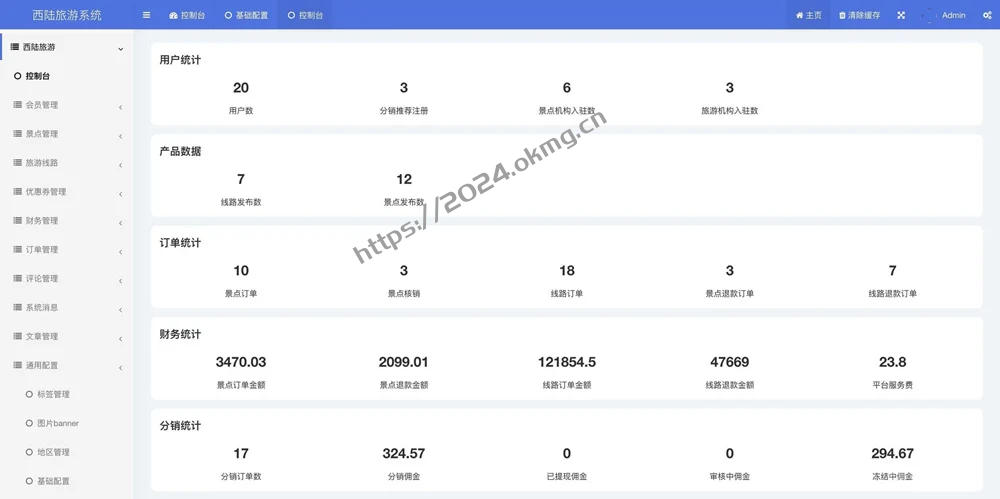
Task: Open 图片banner submenu item
Action: pyautogui.click(x=58, y=423)
